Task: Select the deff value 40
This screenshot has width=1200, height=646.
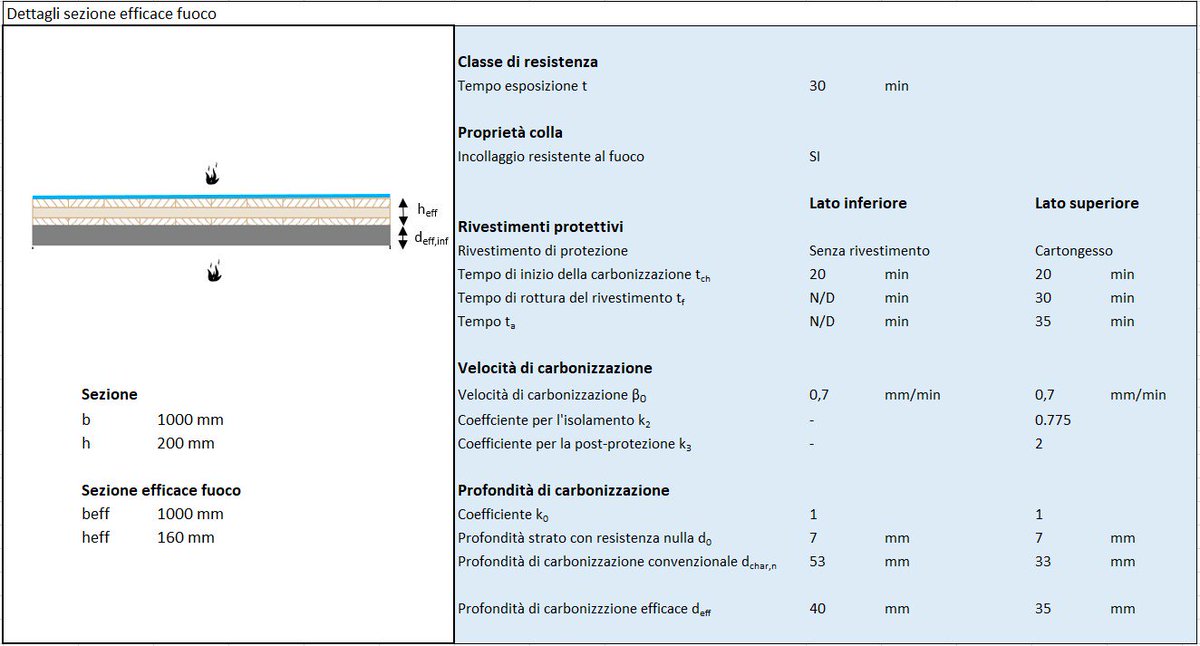Action: [x=817, y=608]
